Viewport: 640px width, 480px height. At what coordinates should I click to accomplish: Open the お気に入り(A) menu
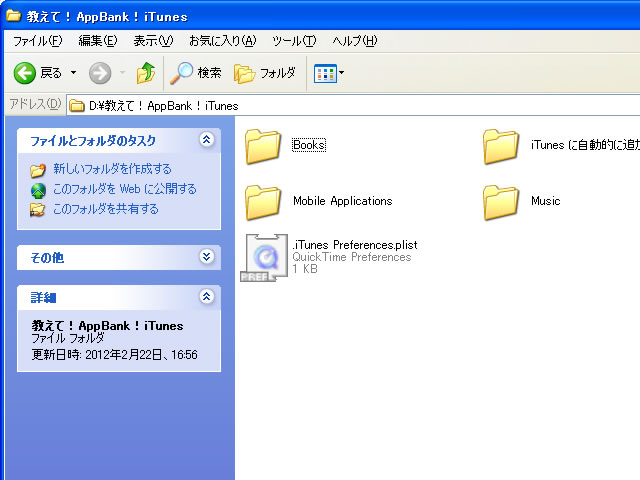pos(222,41)
